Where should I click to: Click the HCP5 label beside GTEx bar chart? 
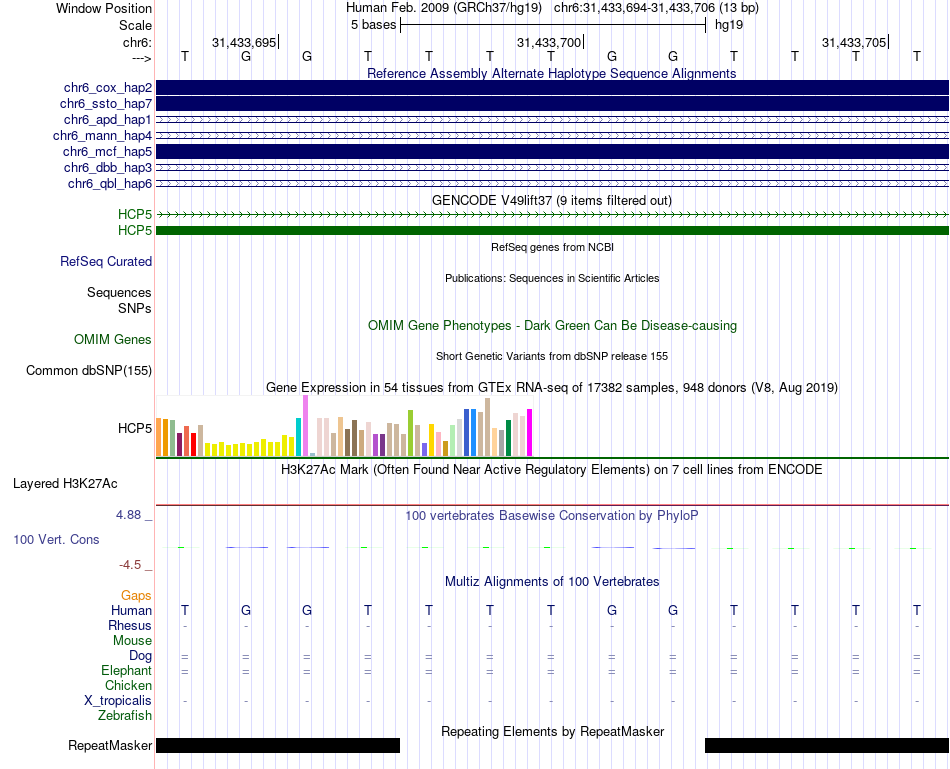click(x=135, y=428)
